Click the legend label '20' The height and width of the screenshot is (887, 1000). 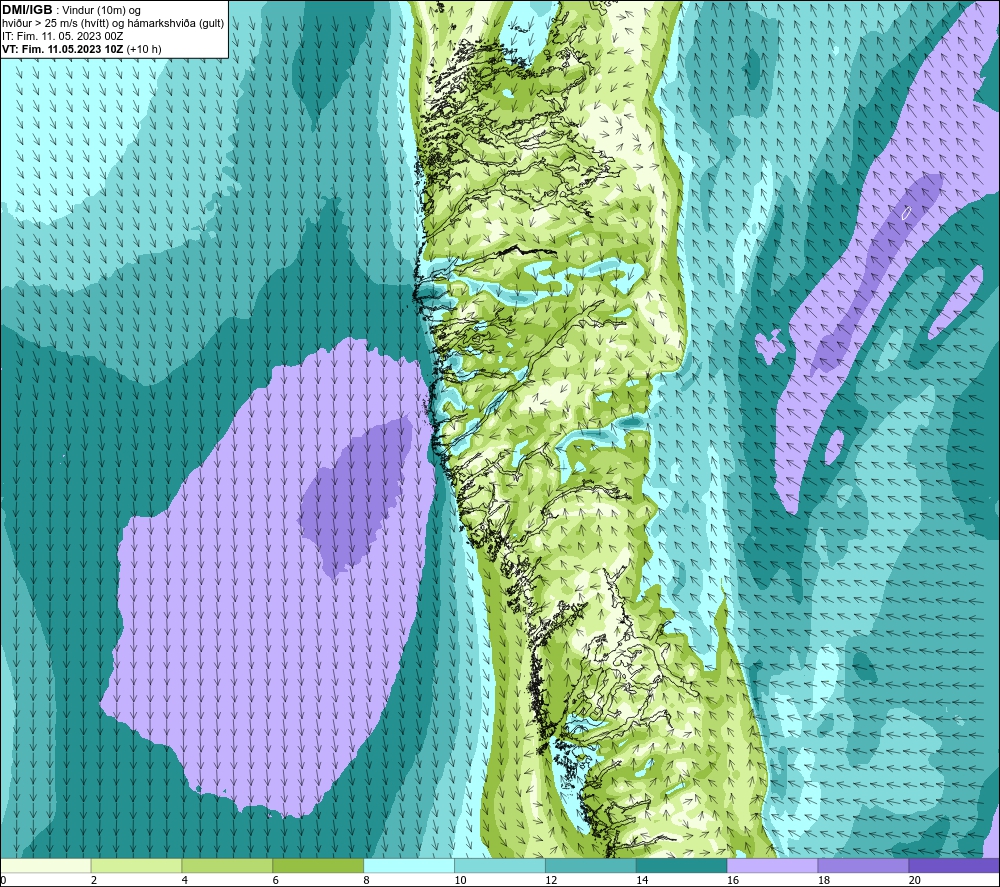pos(915,881)
